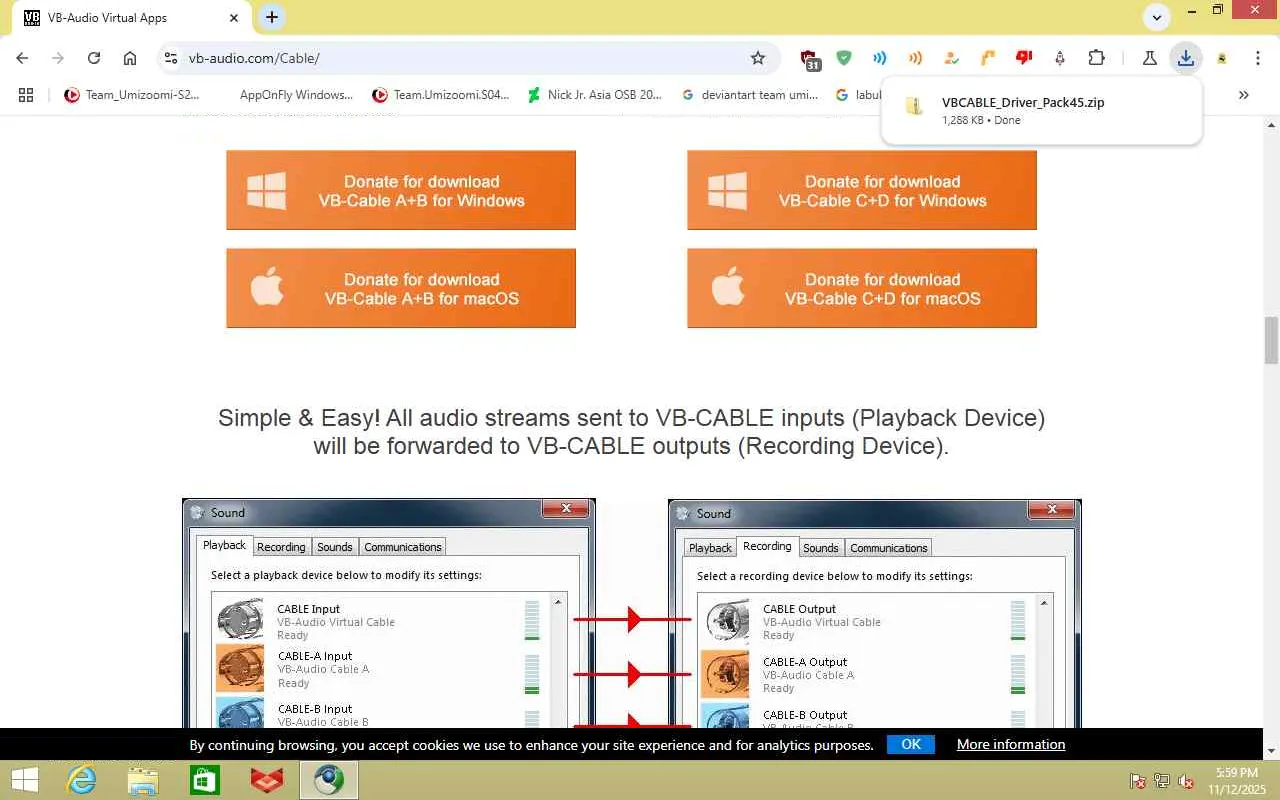Accept cookies with the OK button
1280x800 pixels.
pyautogui.click(x=911, y=744)
